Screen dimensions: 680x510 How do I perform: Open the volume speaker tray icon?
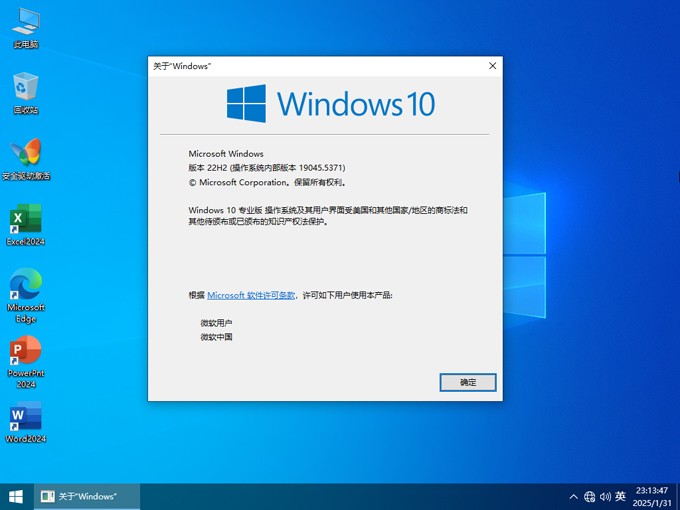click(x=605, y=497)
